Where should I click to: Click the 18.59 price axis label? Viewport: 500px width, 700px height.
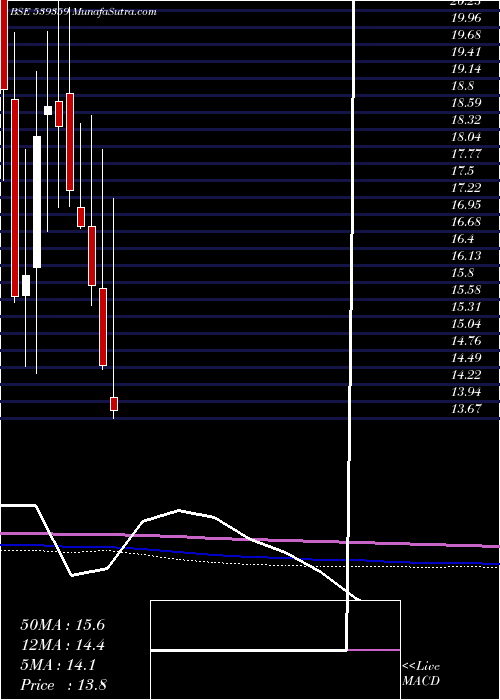[x=466, y=103]
